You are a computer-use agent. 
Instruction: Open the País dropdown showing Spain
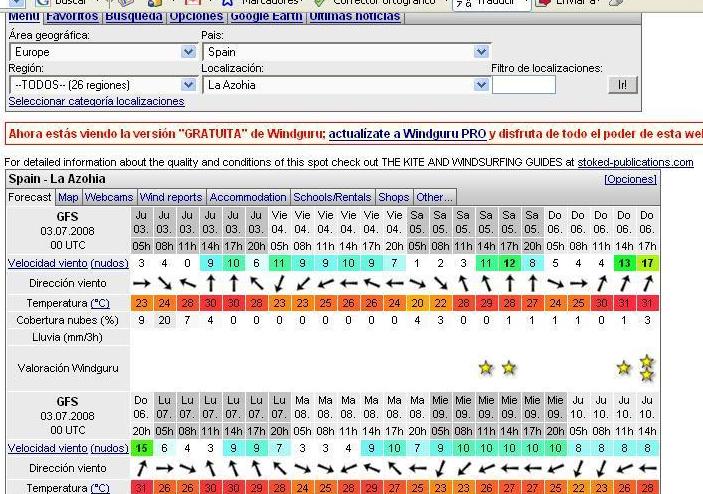[x=347, y=52]
